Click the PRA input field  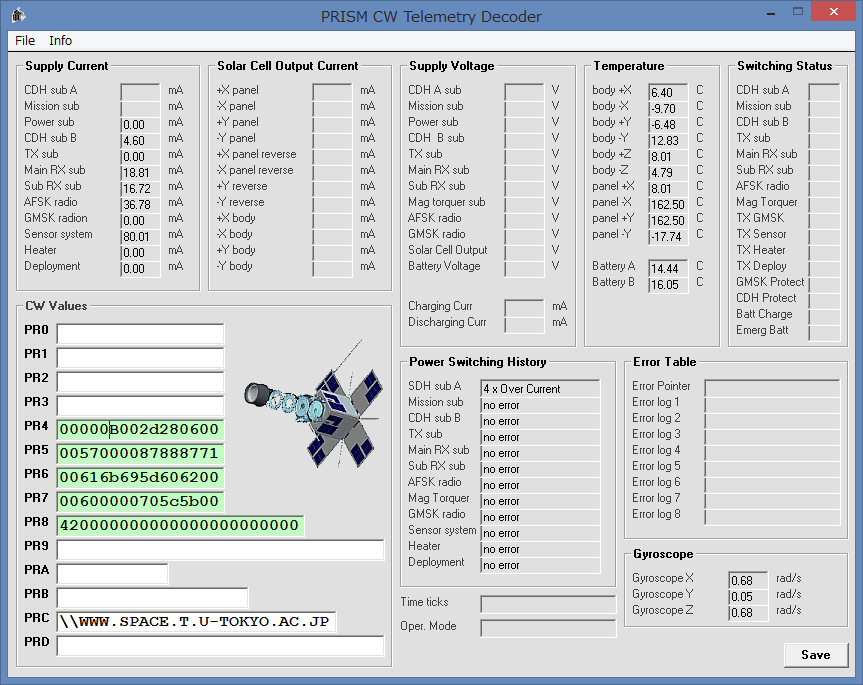pos(112,573)
